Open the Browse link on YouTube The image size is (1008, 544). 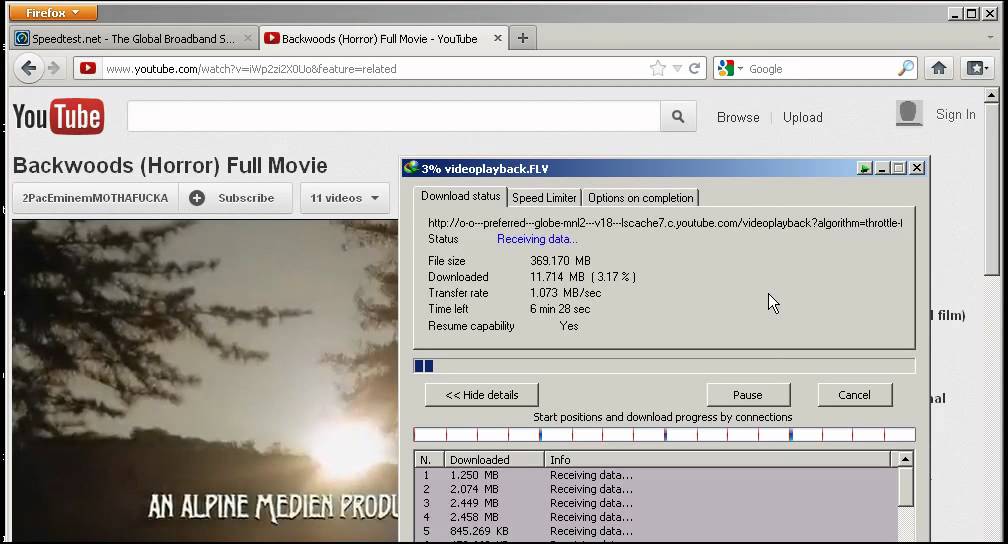738,118
